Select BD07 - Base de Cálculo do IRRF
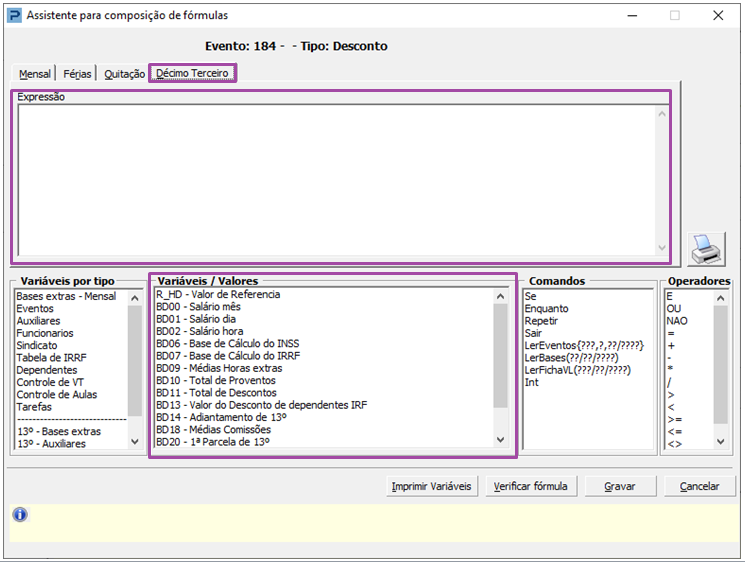745x562 pixels. pos(229,356)
